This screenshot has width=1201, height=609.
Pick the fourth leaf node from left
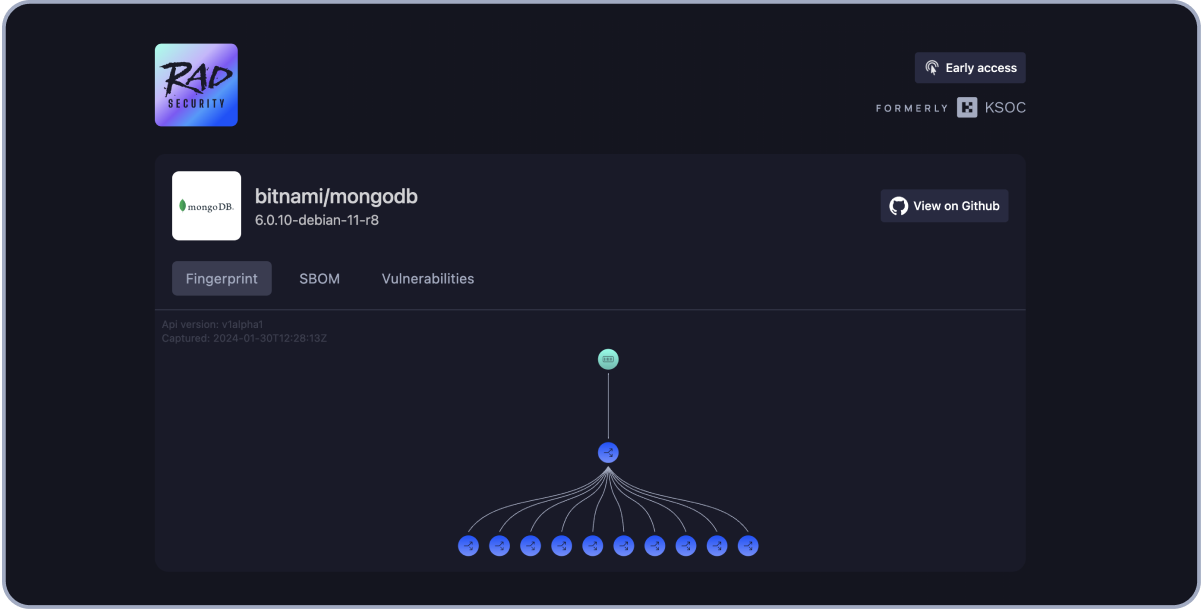click(x=561, y=546)
